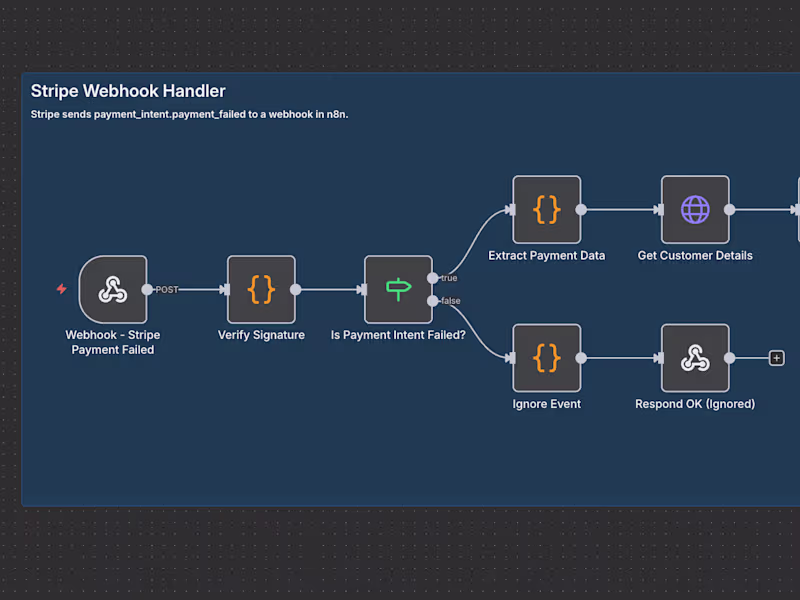Open the globe icon on Get Customer Details
The height and width of the screenshot is (600, 800).
[695, 209]
